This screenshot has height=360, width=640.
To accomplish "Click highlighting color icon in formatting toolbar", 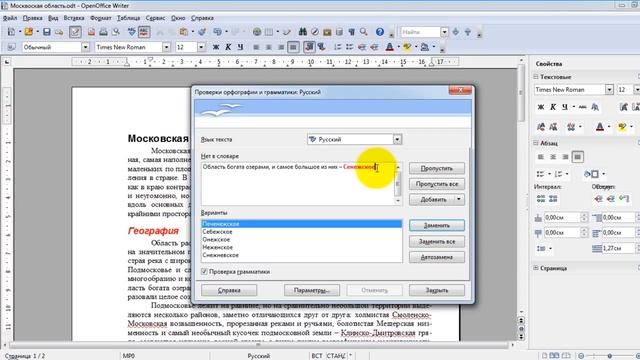I will point(407,47).
